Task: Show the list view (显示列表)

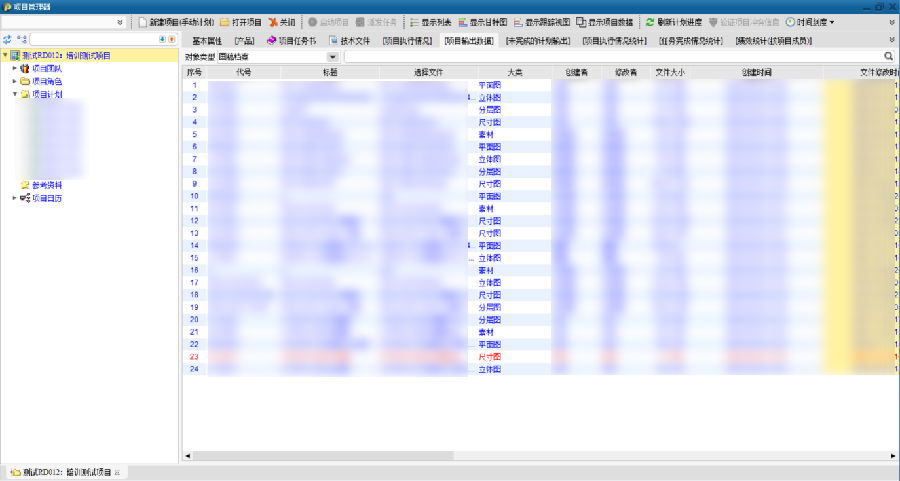Action: pos(430,22)
